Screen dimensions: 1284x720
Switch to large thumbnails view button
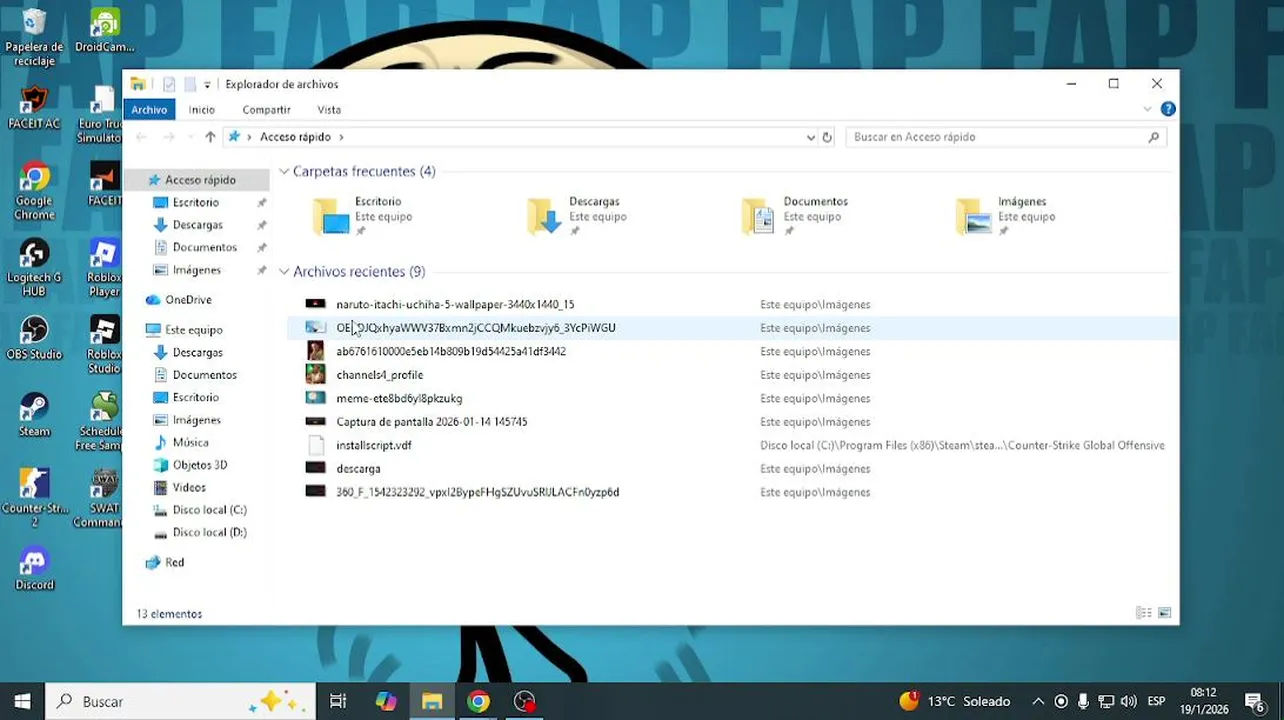[x=1164, y=613]
